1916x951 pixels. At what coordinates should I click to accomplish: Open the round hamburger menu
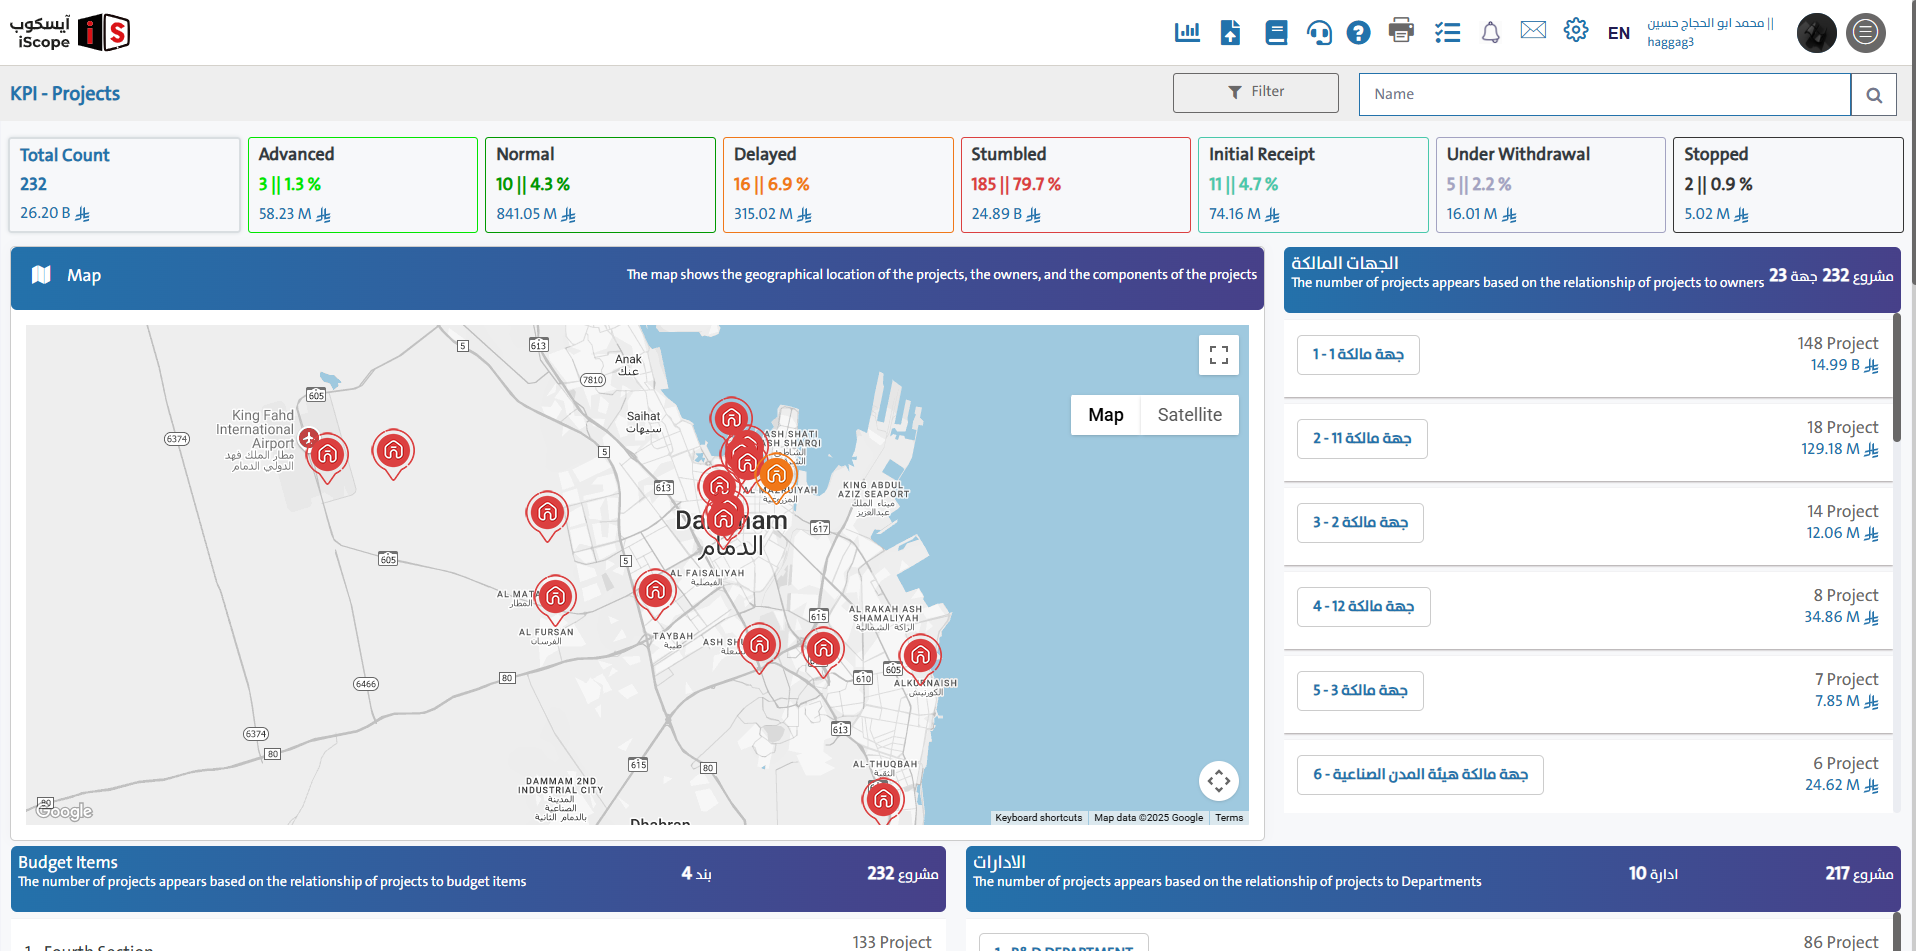[x=1865, y=33]
